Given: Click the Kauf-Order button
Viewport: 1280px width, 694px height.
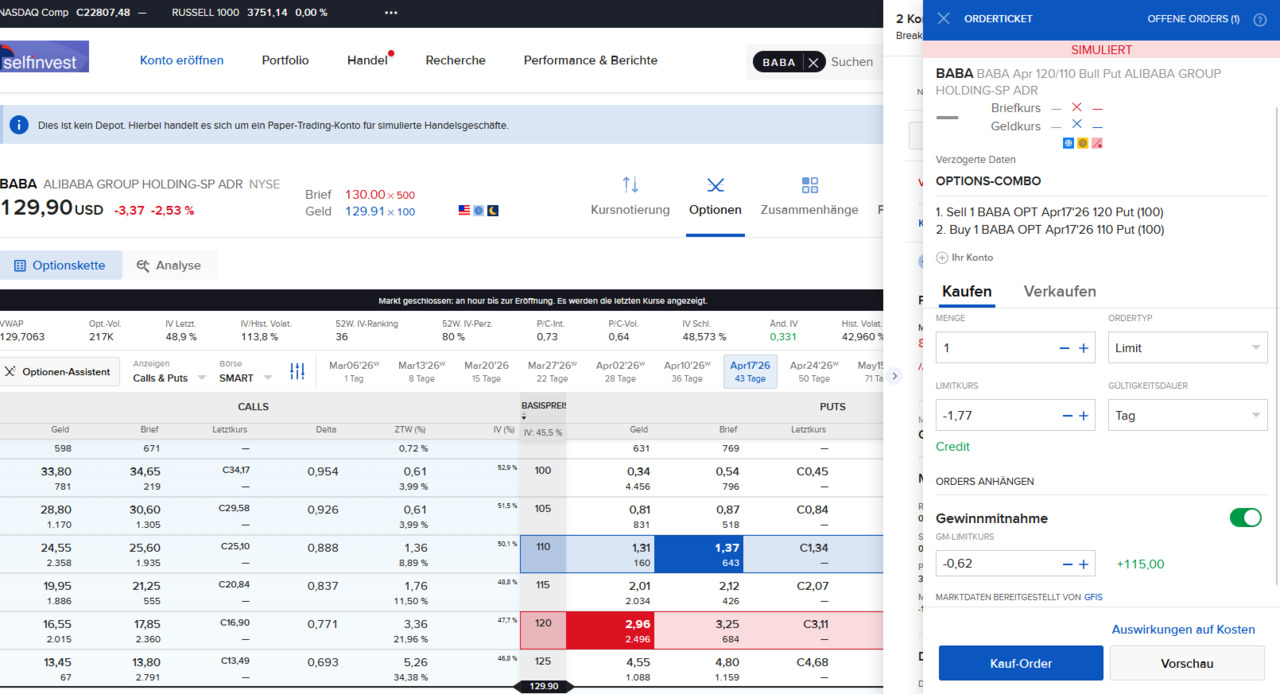Looking at the screenshot, I should point(1020,663).
